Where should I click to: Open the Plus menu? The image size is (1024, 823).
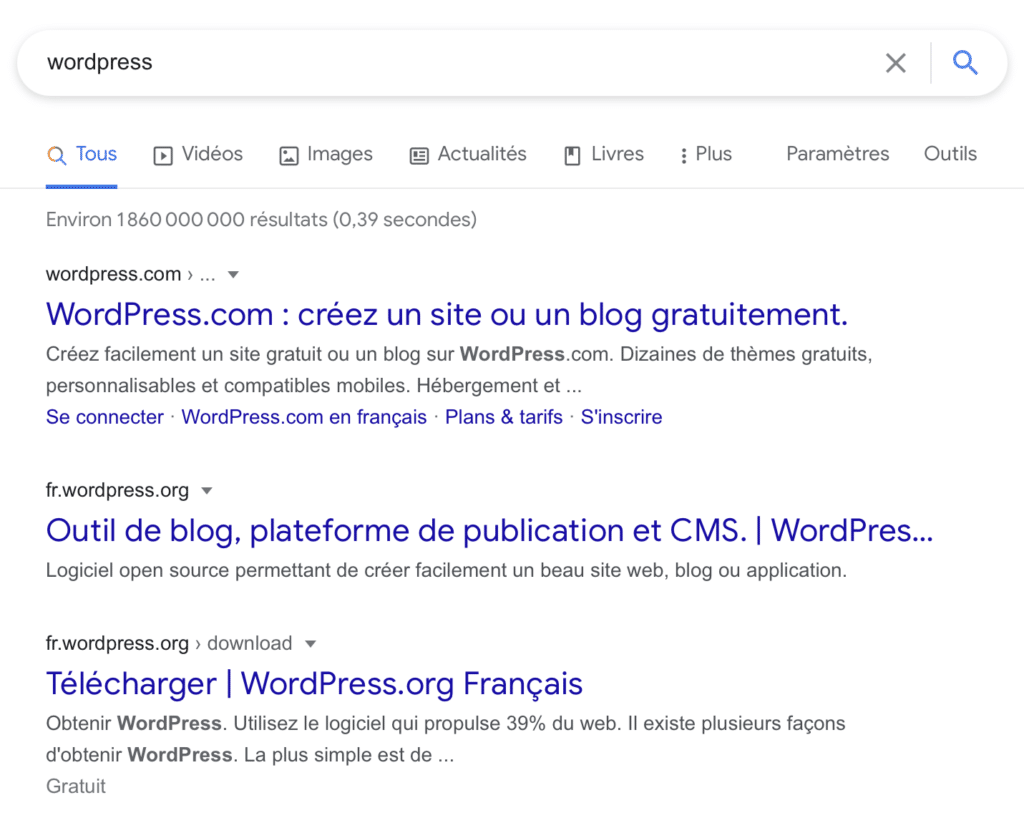point(706,154)
